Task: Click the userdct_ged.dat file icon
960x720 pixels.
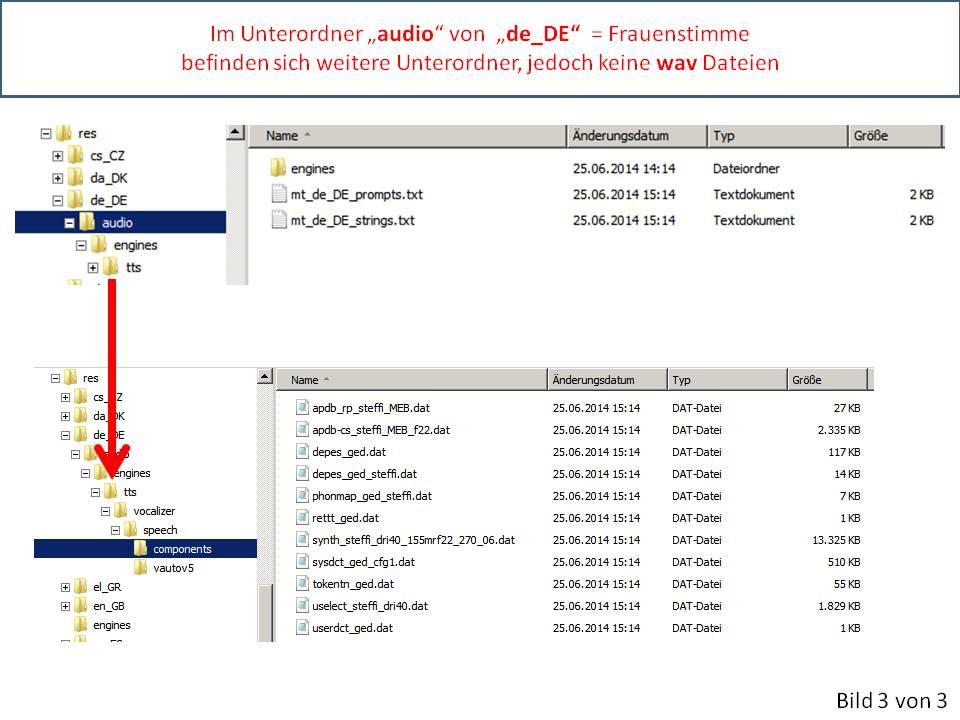Action: (303, 628)
